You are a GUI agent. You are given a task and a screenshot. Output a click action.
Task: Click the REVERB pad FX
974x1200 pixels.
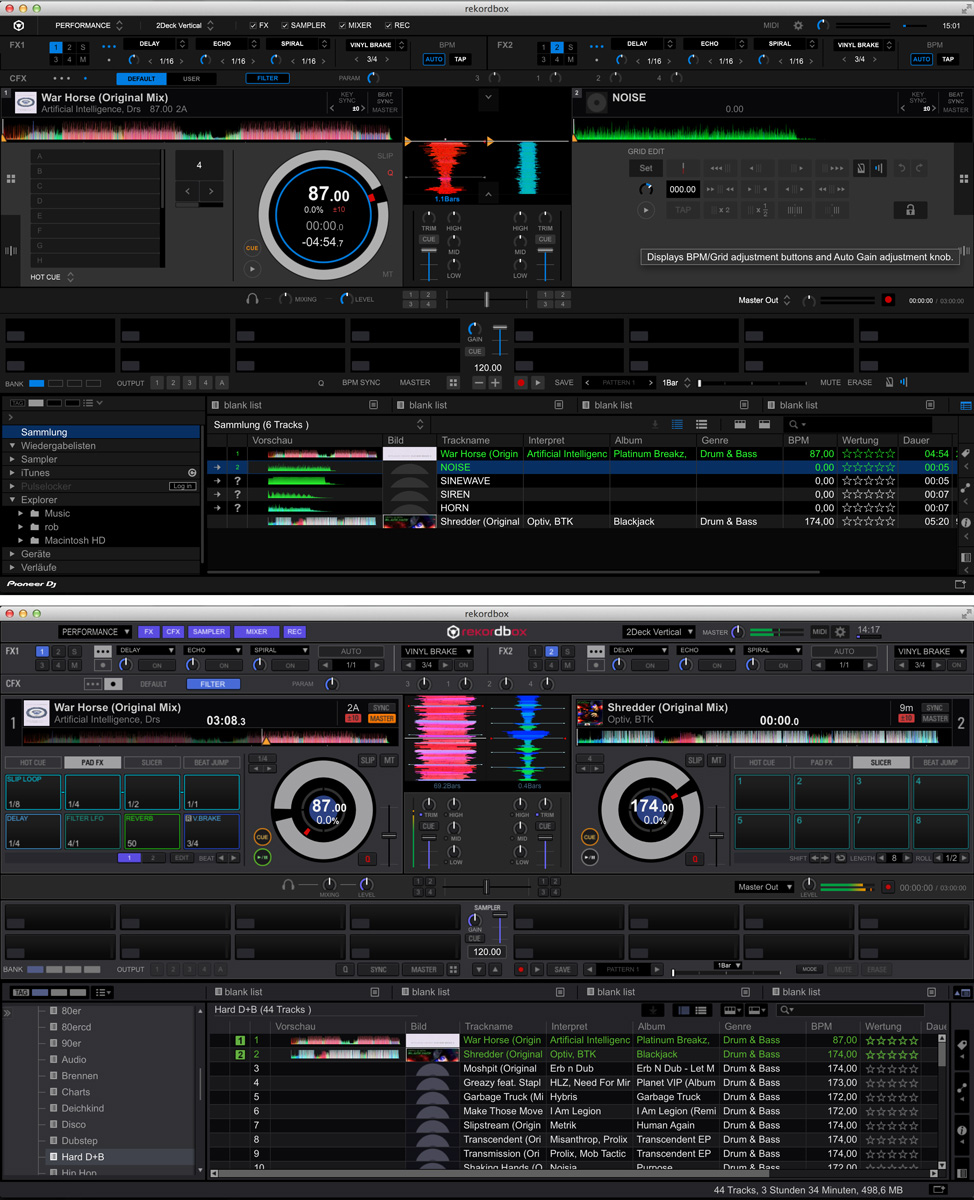tap(152, 830)
